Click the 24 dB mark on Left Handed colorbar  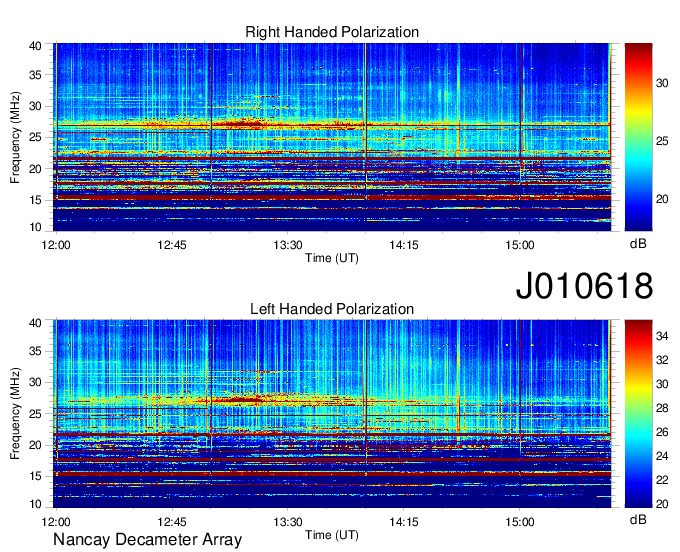(x=662, y=456)
